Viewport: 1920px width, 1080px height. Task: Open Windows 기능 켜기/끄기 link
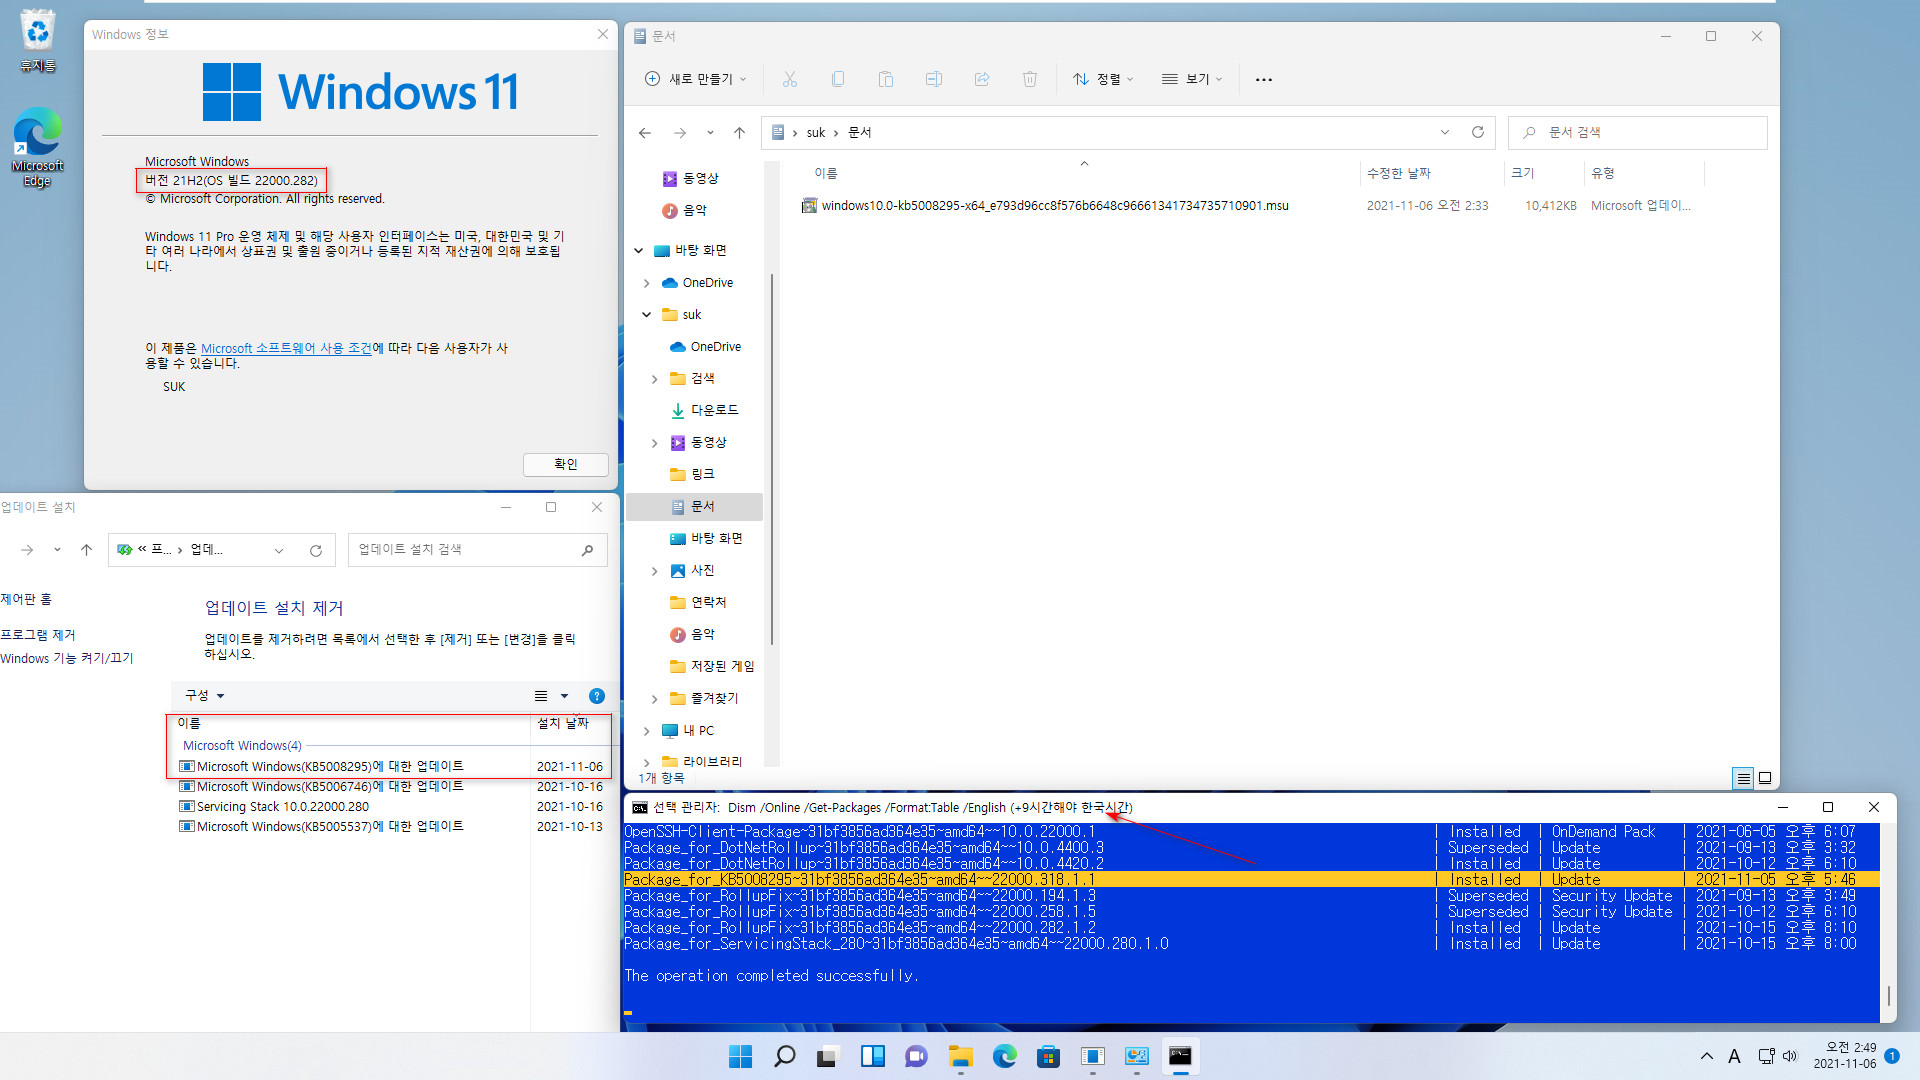pyautogui.click(x=67, y=659)
